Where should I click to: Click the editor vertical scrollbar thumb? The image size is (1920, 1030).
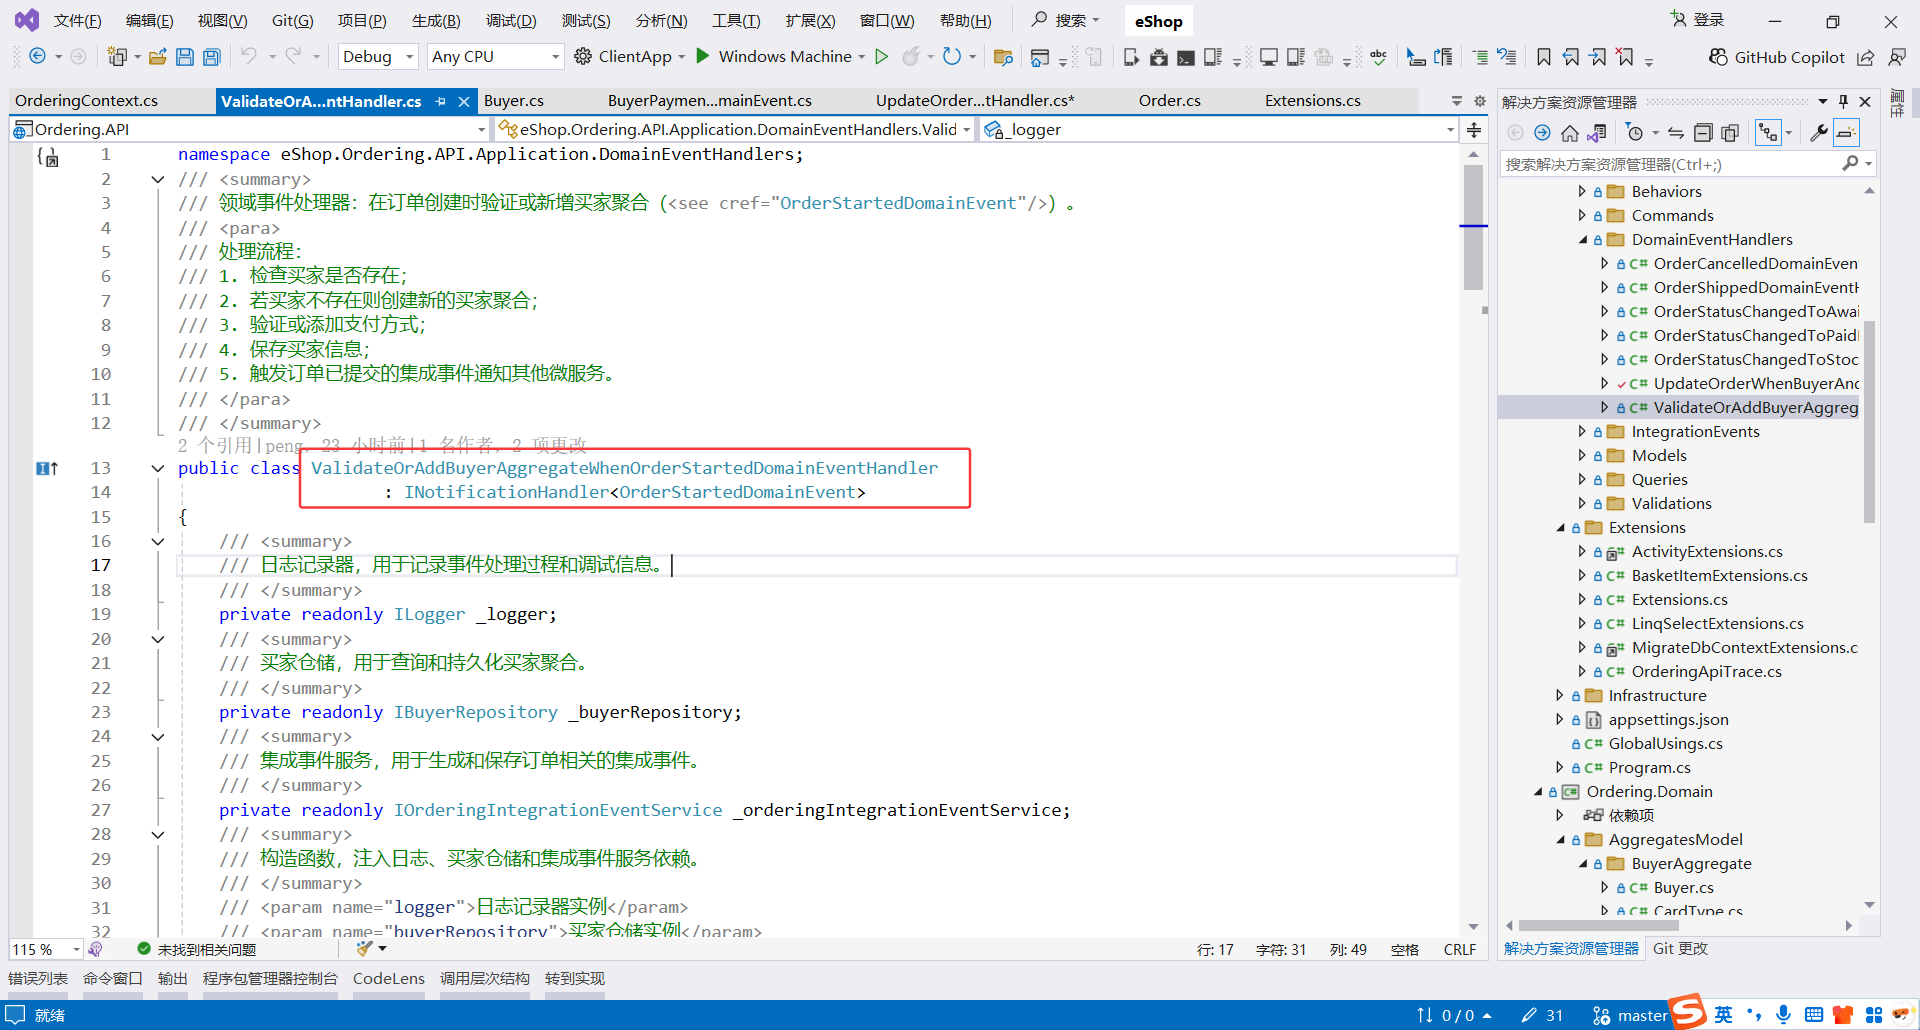[1473, 227]
